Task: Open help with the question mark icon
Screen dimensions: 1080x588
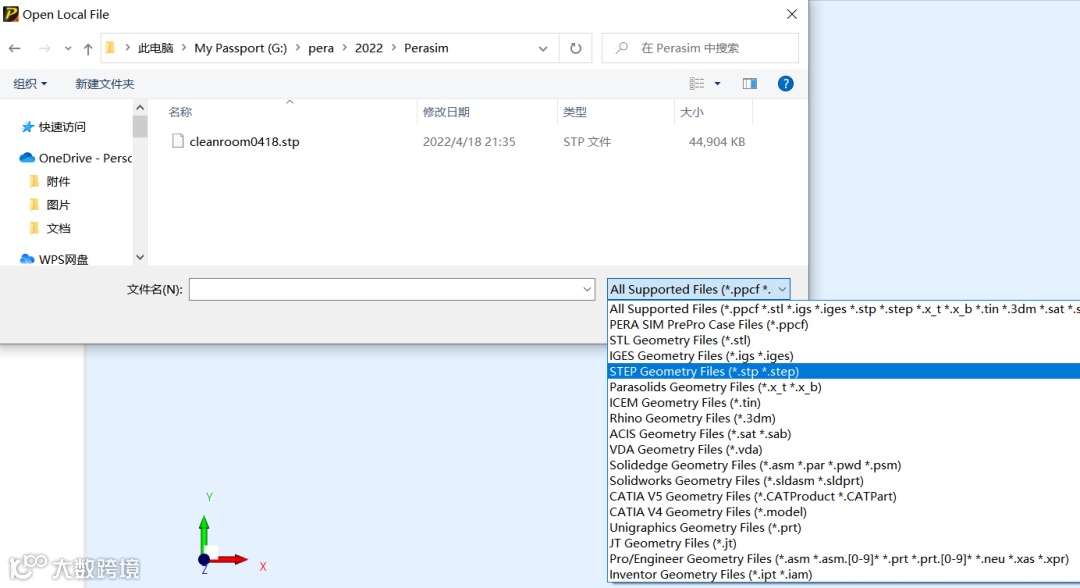Action: click(785, 84)
